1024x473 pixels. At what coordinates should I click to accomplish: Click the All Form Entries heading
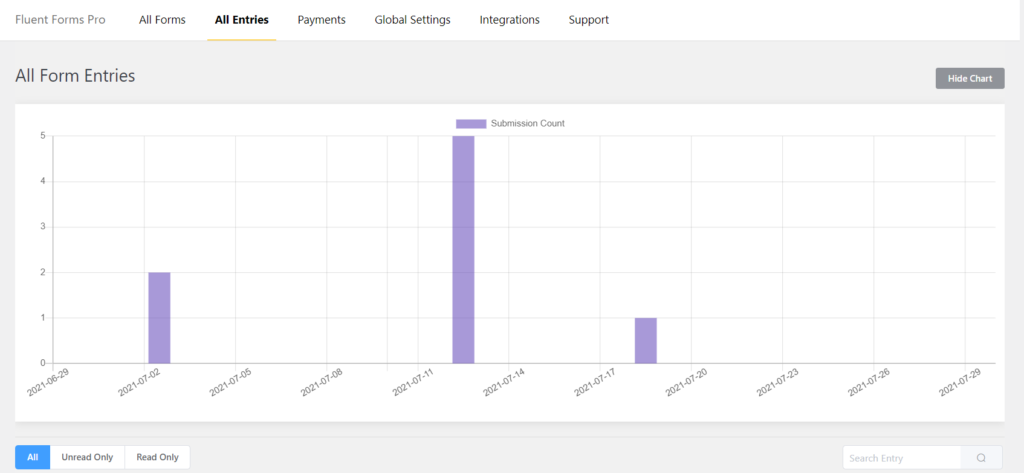click(x=75, y=76)
